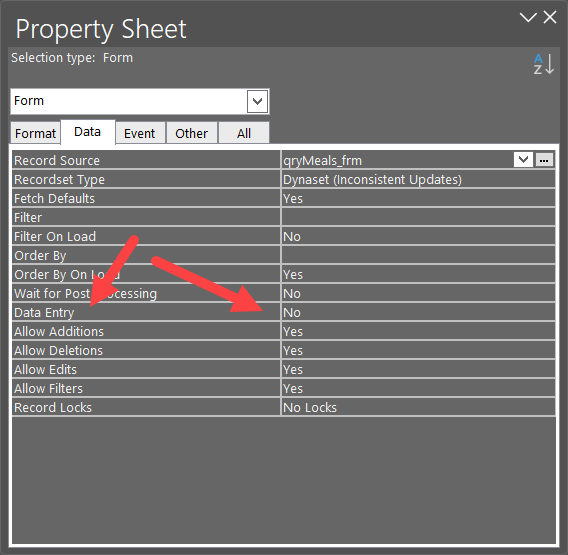Viewport: 568px width, 555px height.
Task: Close the Property Sheet pane
Action: point(550,17)
